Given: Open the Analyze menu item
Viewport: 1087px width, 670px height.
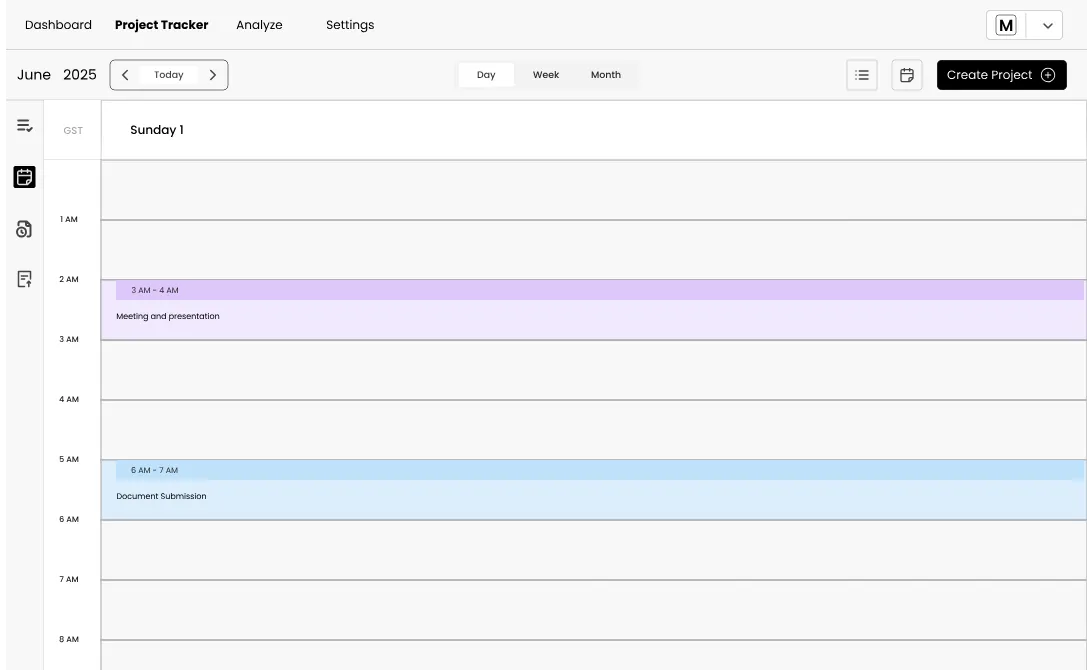Looking at the screenshot, I should tap(259, 25).
